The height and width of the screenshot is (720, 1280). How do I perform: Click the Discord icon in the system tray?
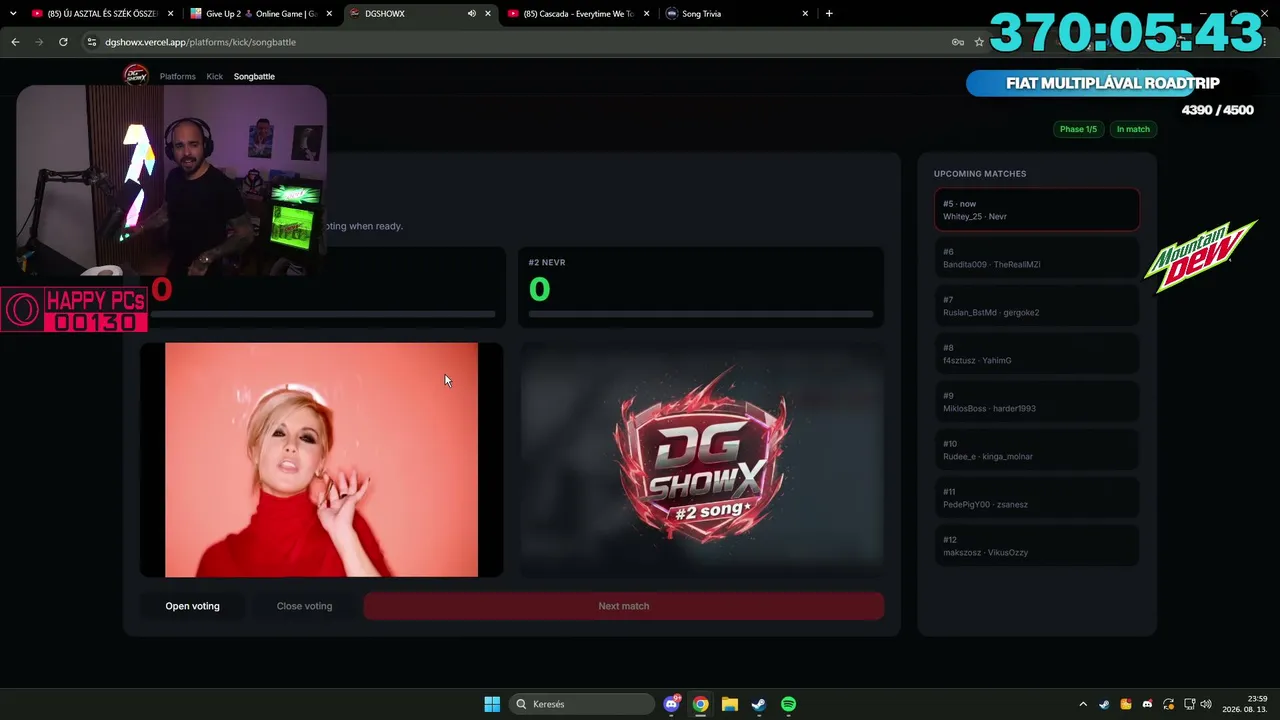click(x=1147, y=704)
